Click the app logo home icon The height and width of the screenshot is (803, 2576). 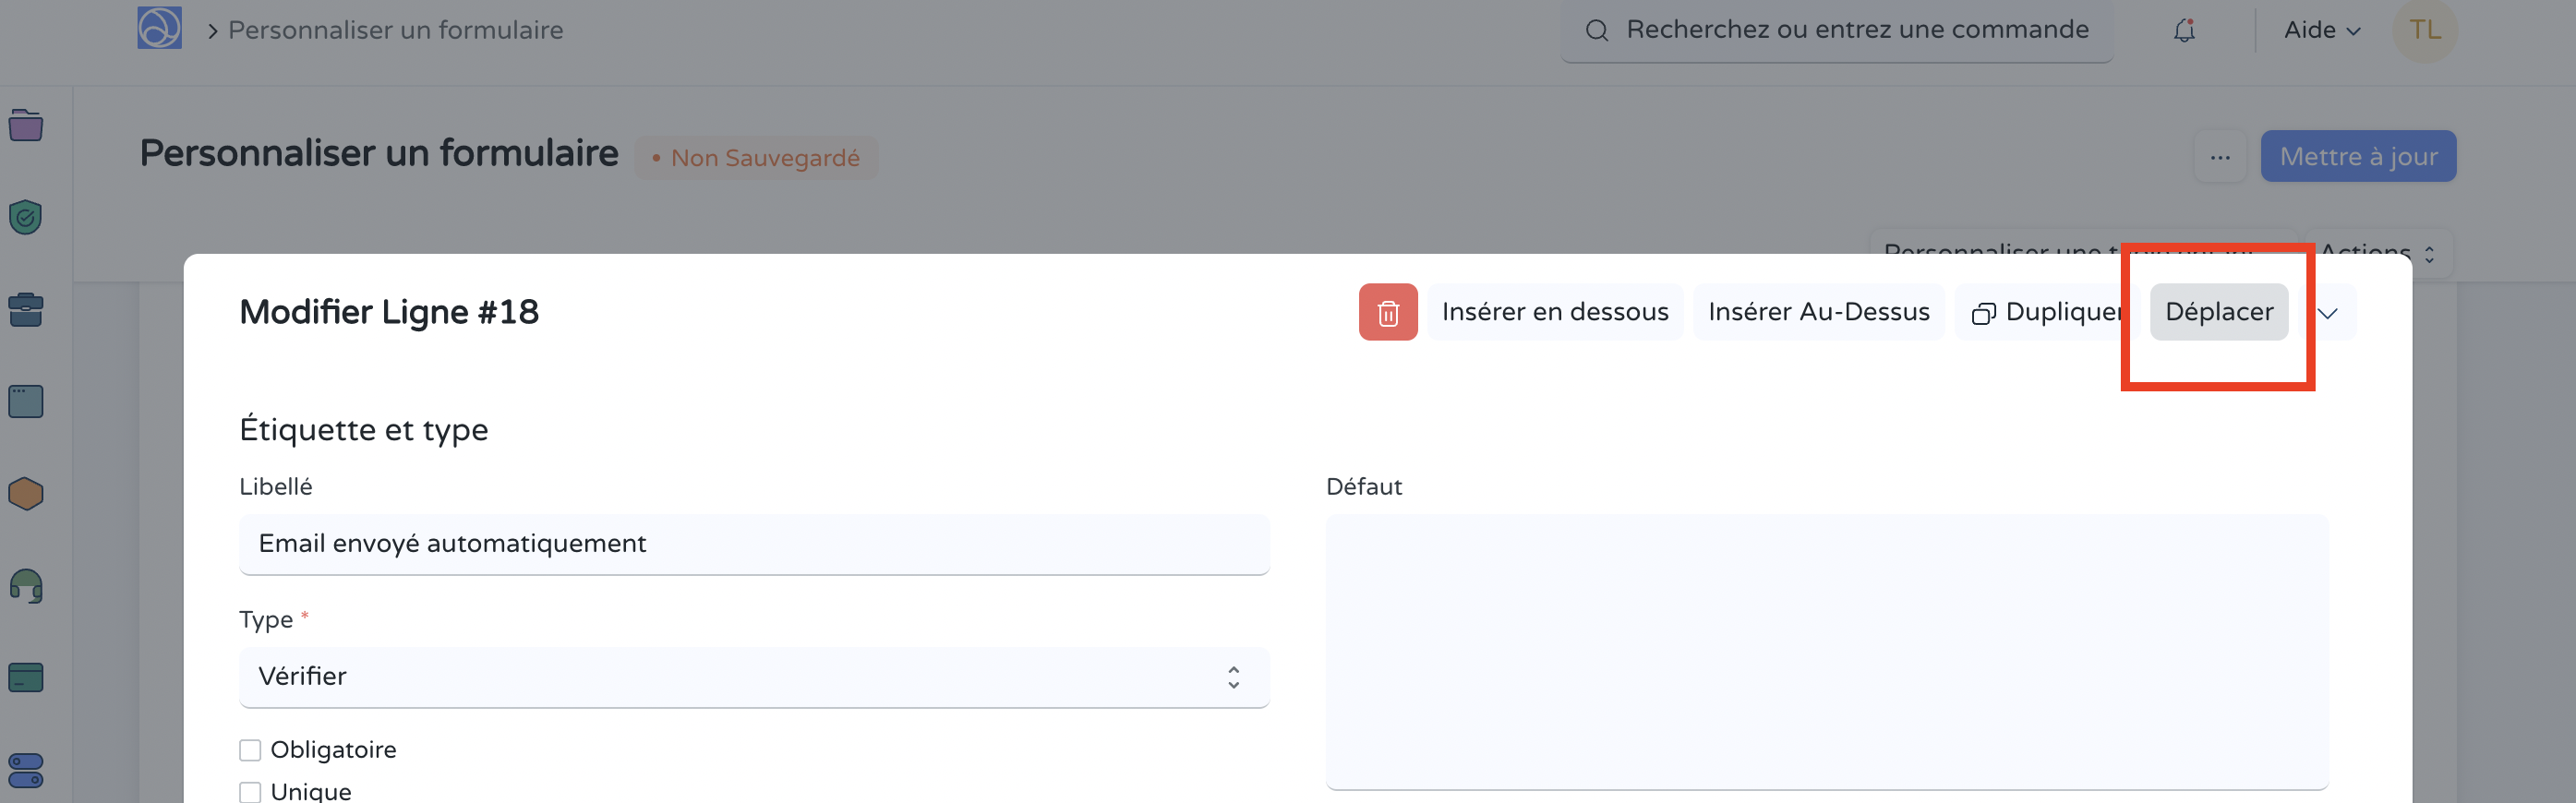coord(160,28)
